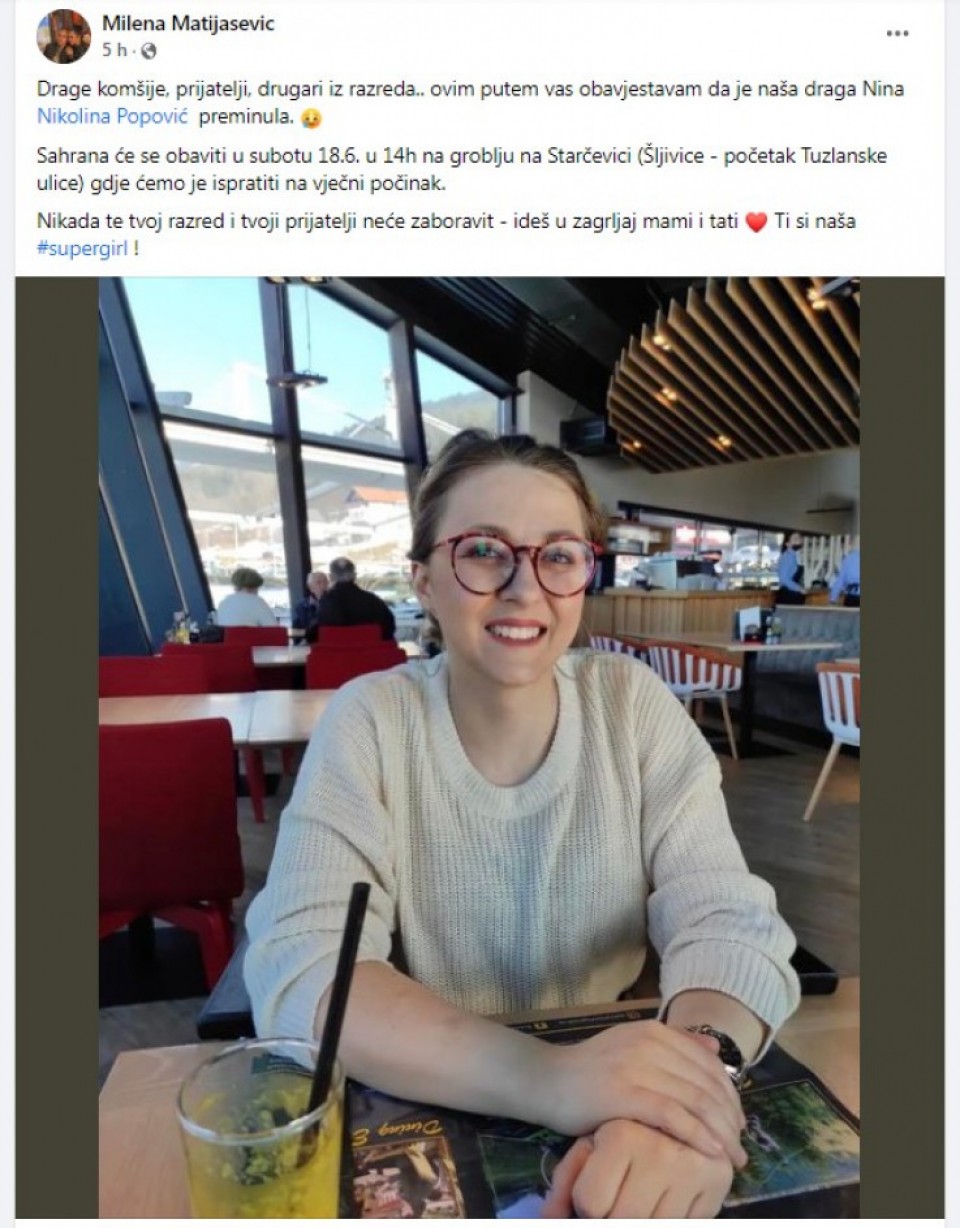Click the dark margin left of the photo
This screenshot has width=960, height=1228.
click(x=57, y=747)
